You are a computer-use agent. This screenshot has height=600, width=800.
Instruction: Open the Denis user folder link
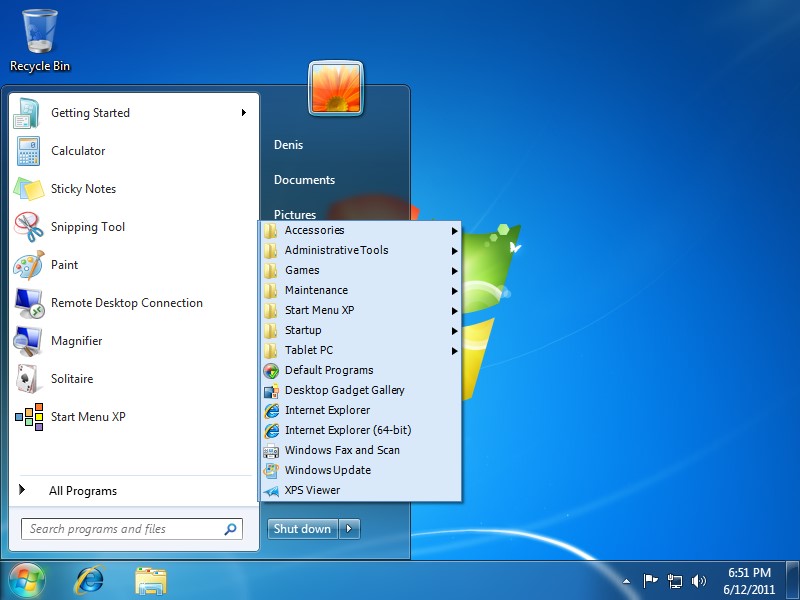[x=288, y=145]
